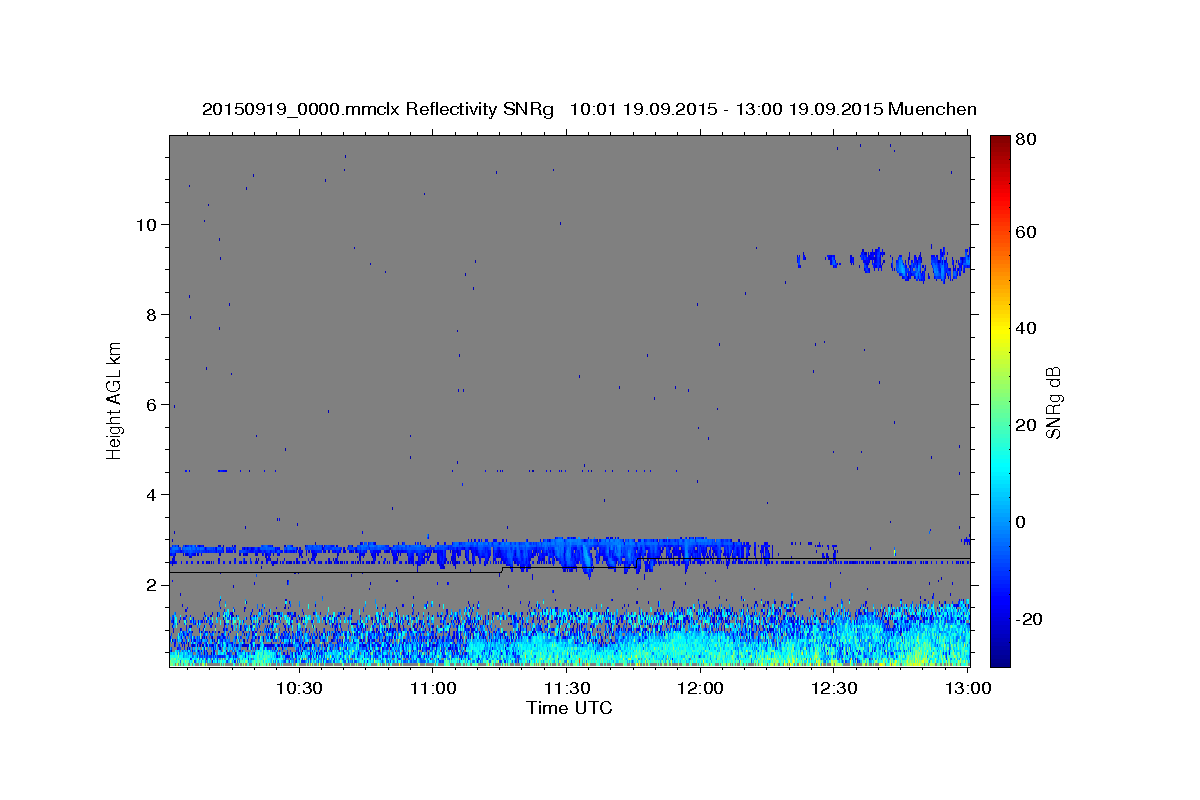This screenshot has width=1200, height=800.
Task: Click the colorbar value 20
Action: (x=1025, y=425)
